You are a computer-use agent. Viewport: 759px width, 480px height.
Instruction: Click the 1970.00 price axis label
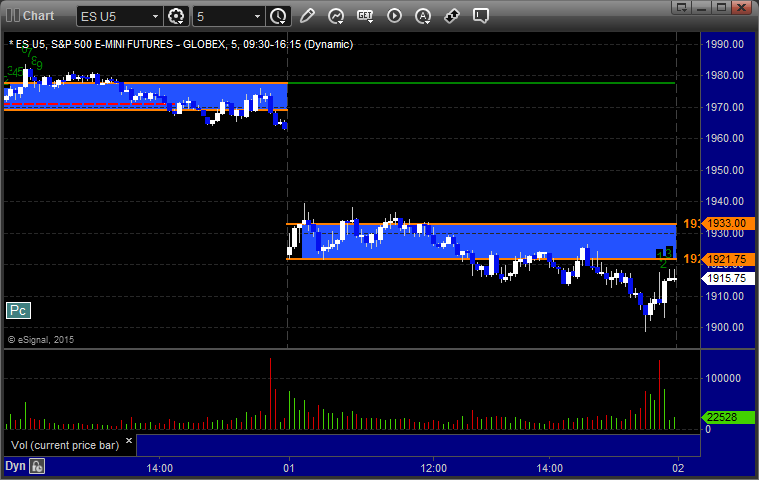coord(725,107)
